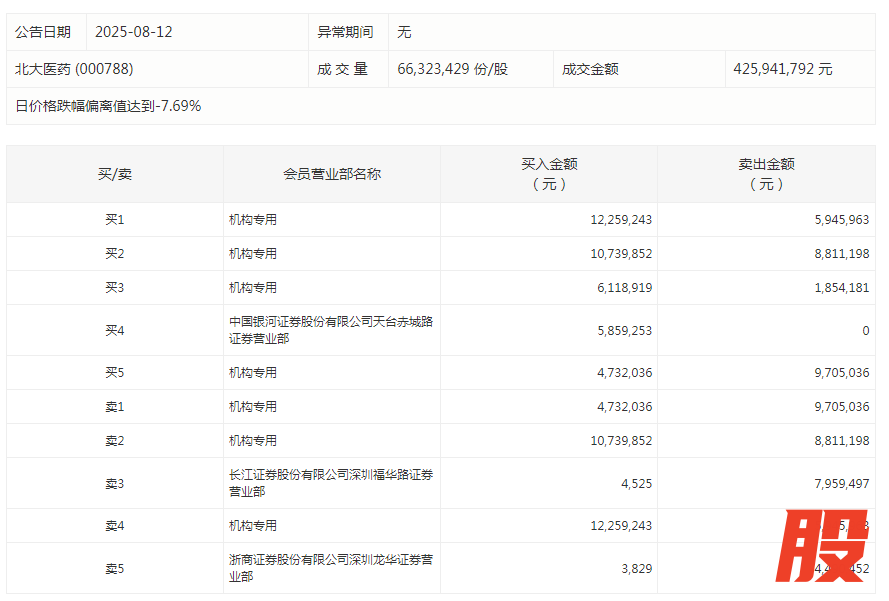Image resolution: width=889 pixels, height=601 pixels.
Task: Click the 买4 row 卖出金额 value 0
Action: tap(865, 330)
